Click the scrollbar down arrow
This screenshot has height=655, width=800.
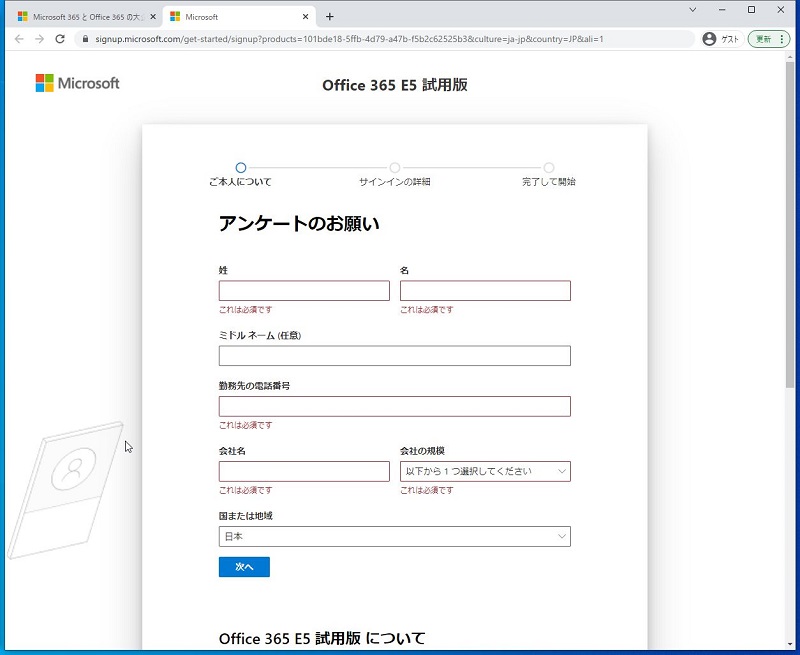(x=790, y=644)
